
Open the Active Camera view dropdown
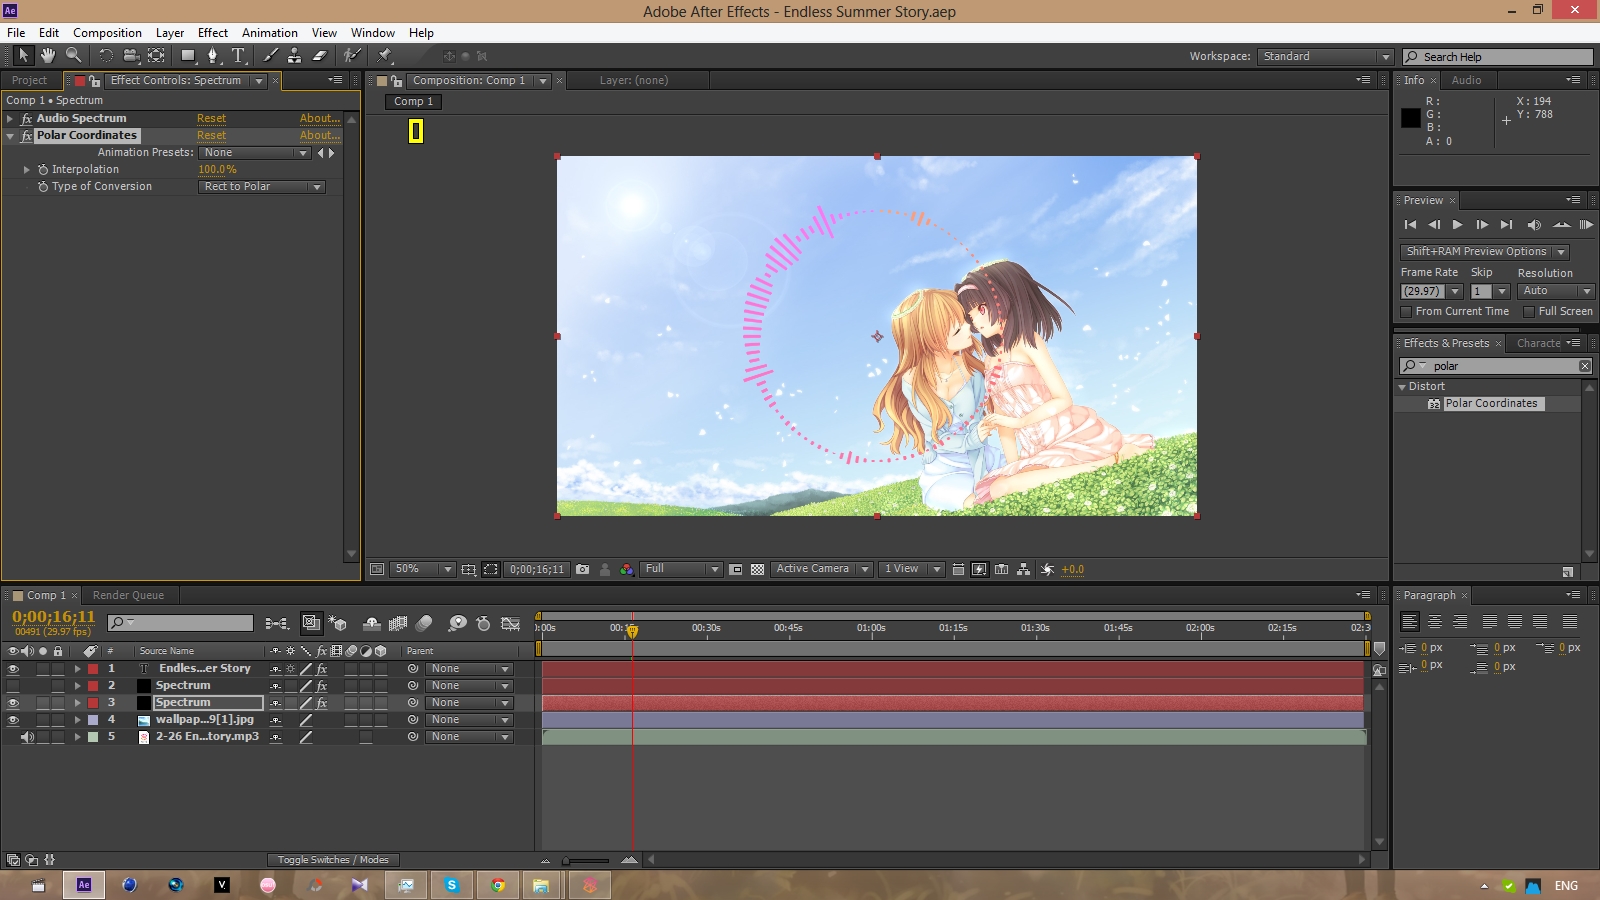pos(822,569)
